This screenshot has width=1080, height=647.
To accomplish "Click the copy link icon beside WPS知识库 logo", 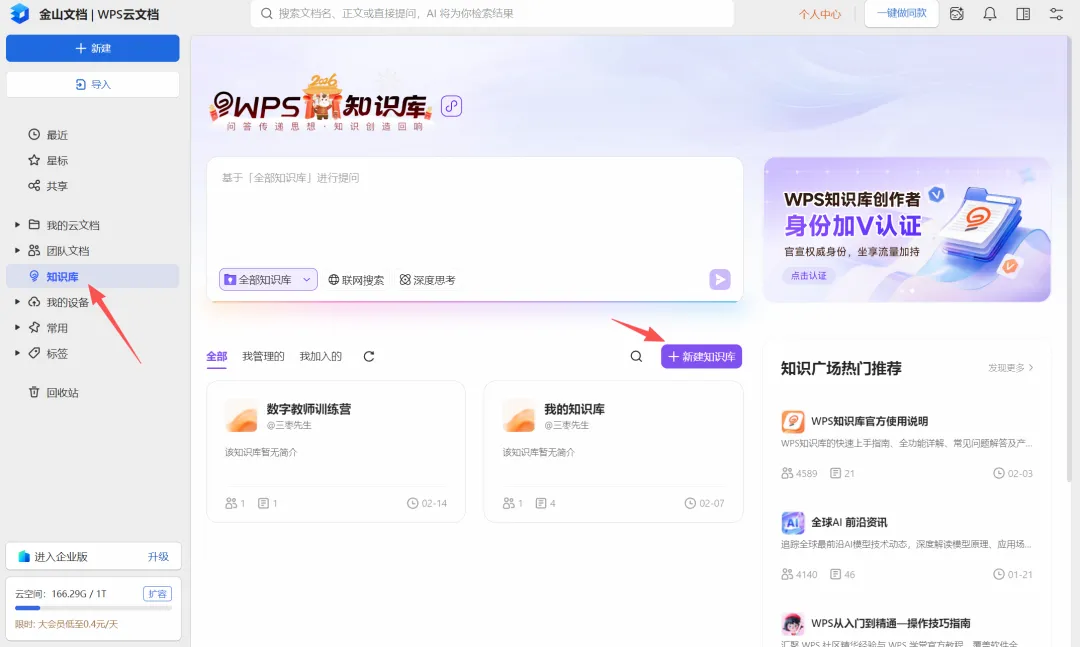I will coord(451,106).
